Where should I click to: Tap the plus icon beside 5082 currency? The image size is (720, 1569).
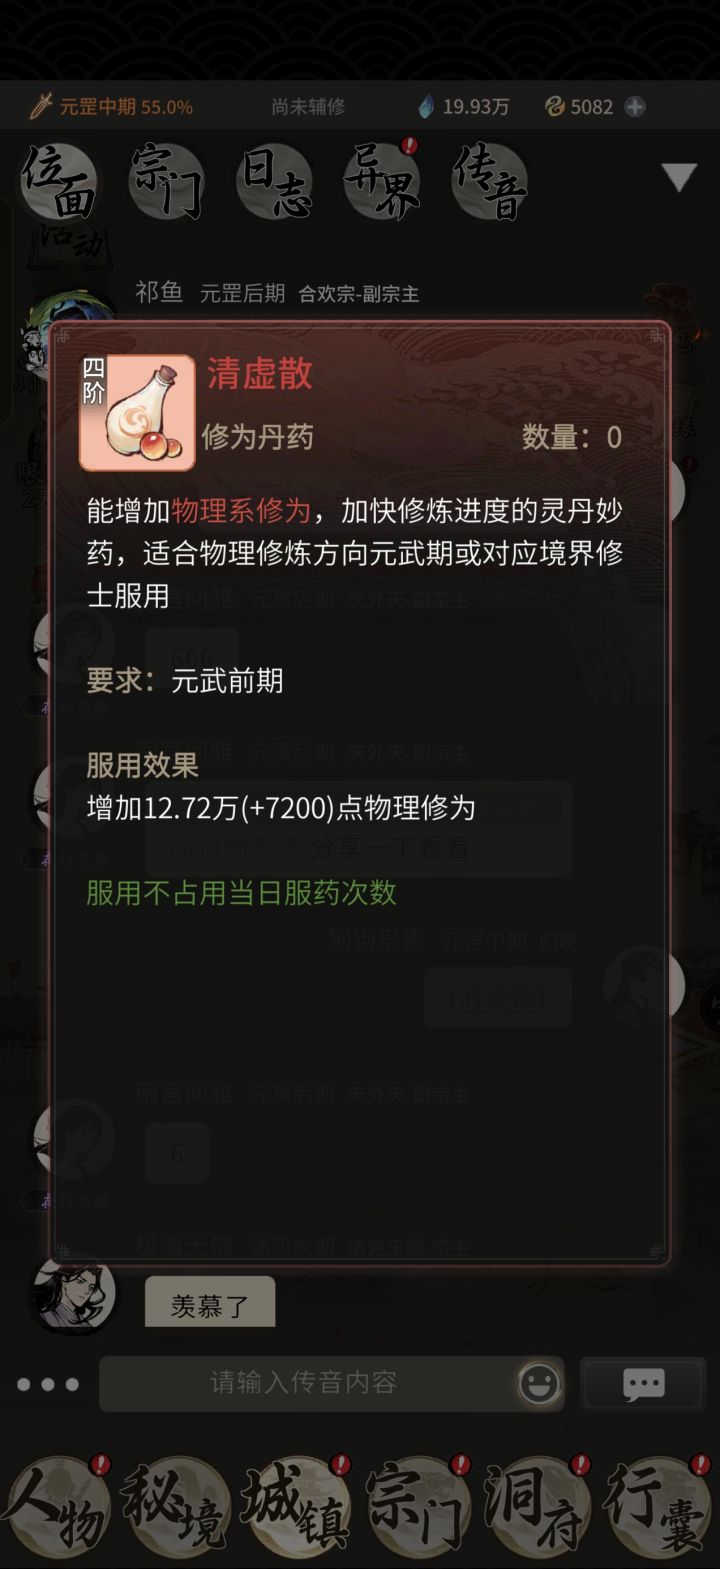(635, 107)
